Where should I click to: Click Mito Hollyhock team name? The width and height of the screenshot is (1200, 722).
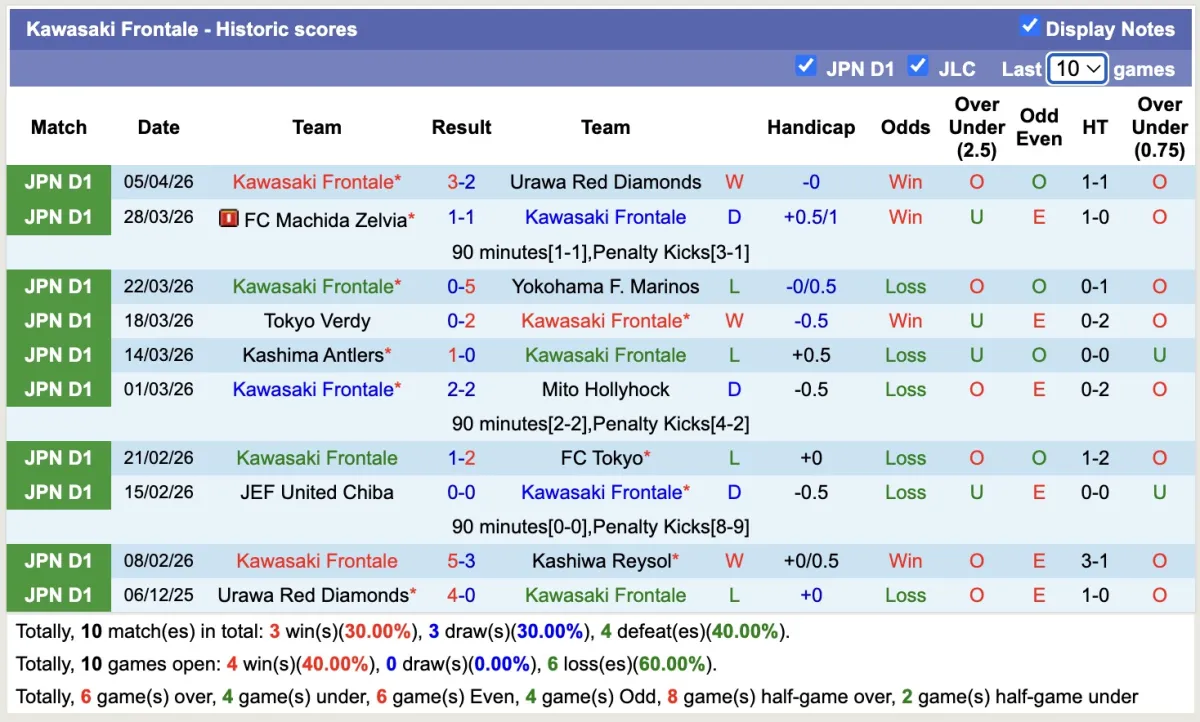(605, 389)
